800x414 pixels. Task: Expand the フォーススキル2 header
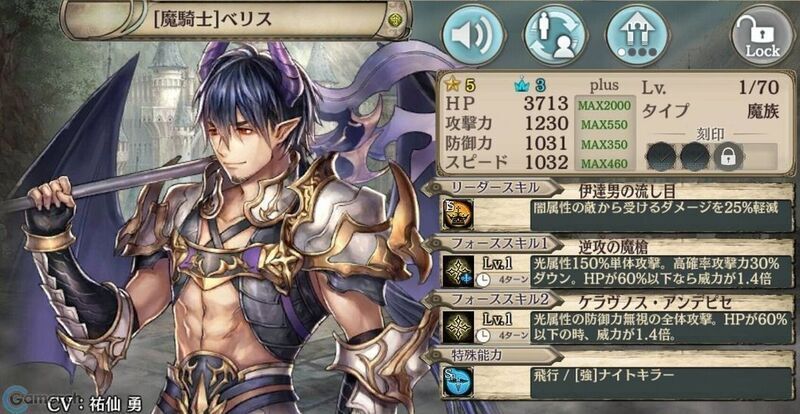tap(494, 300)
